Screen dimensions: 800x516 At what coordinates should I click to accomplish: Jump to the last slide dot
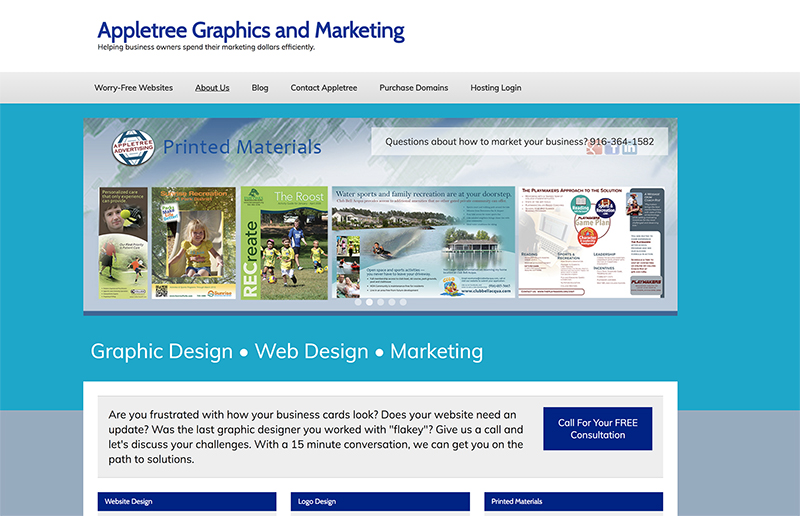403,302
